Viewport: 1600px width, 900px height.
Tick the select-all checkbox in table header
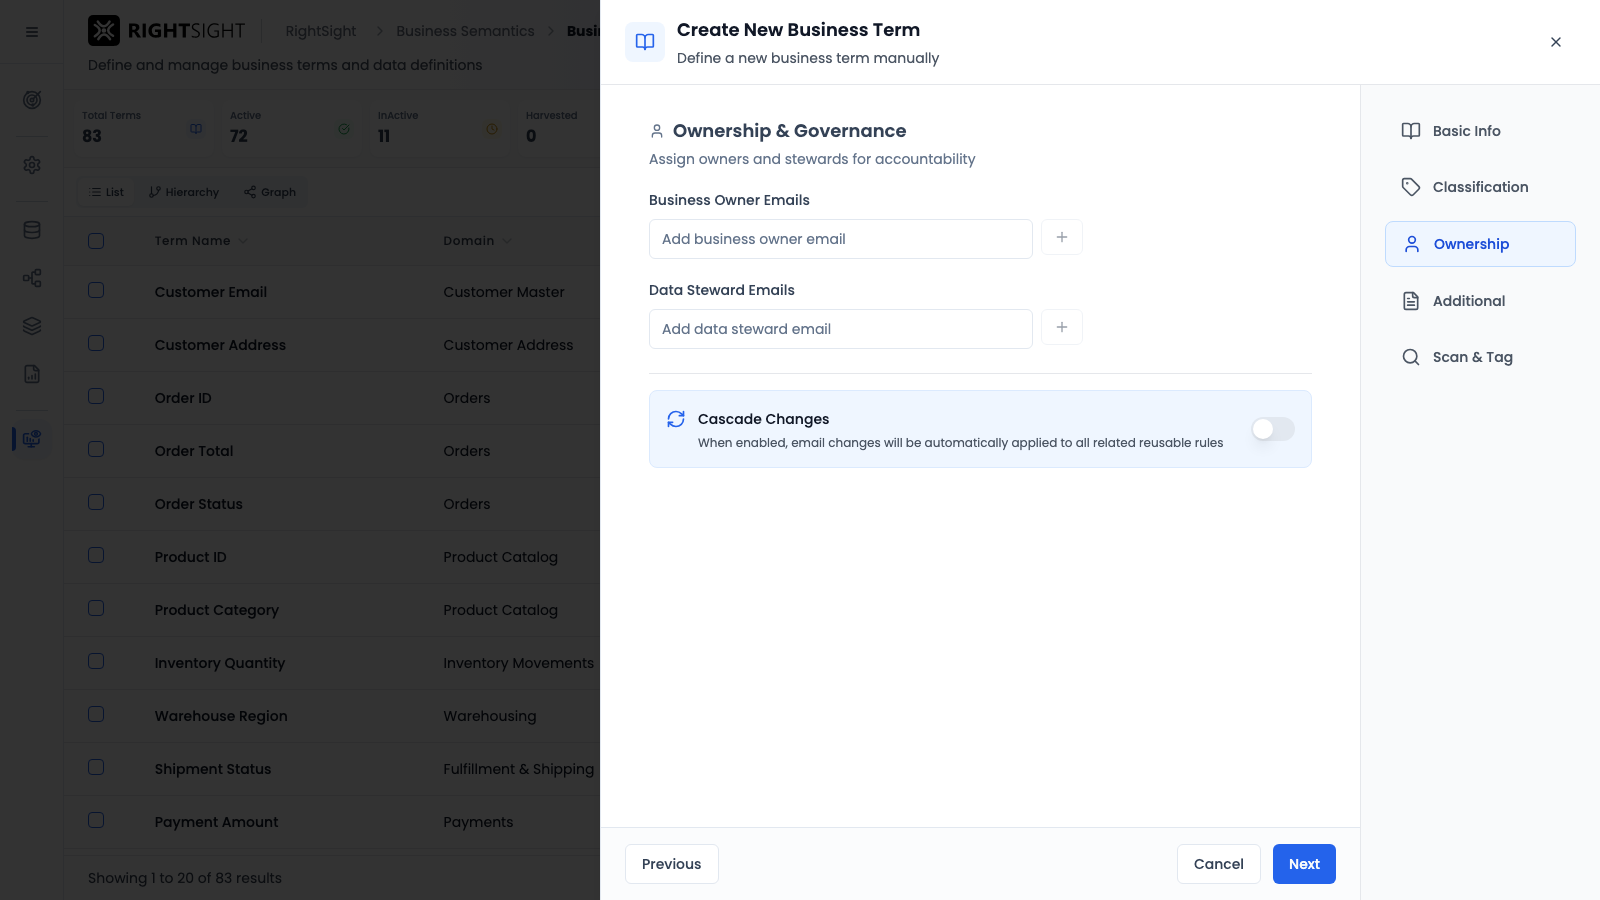click(x=96, y=241)
